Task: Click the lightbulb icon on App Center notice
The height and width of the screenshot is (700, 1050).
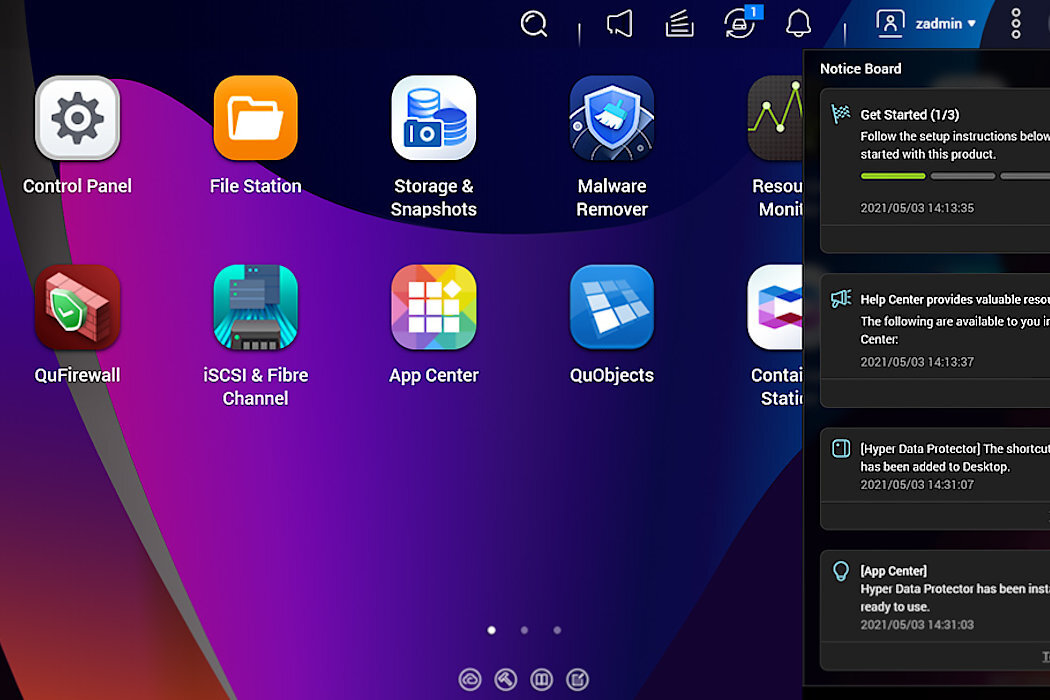Action: (x=841, y=571)
